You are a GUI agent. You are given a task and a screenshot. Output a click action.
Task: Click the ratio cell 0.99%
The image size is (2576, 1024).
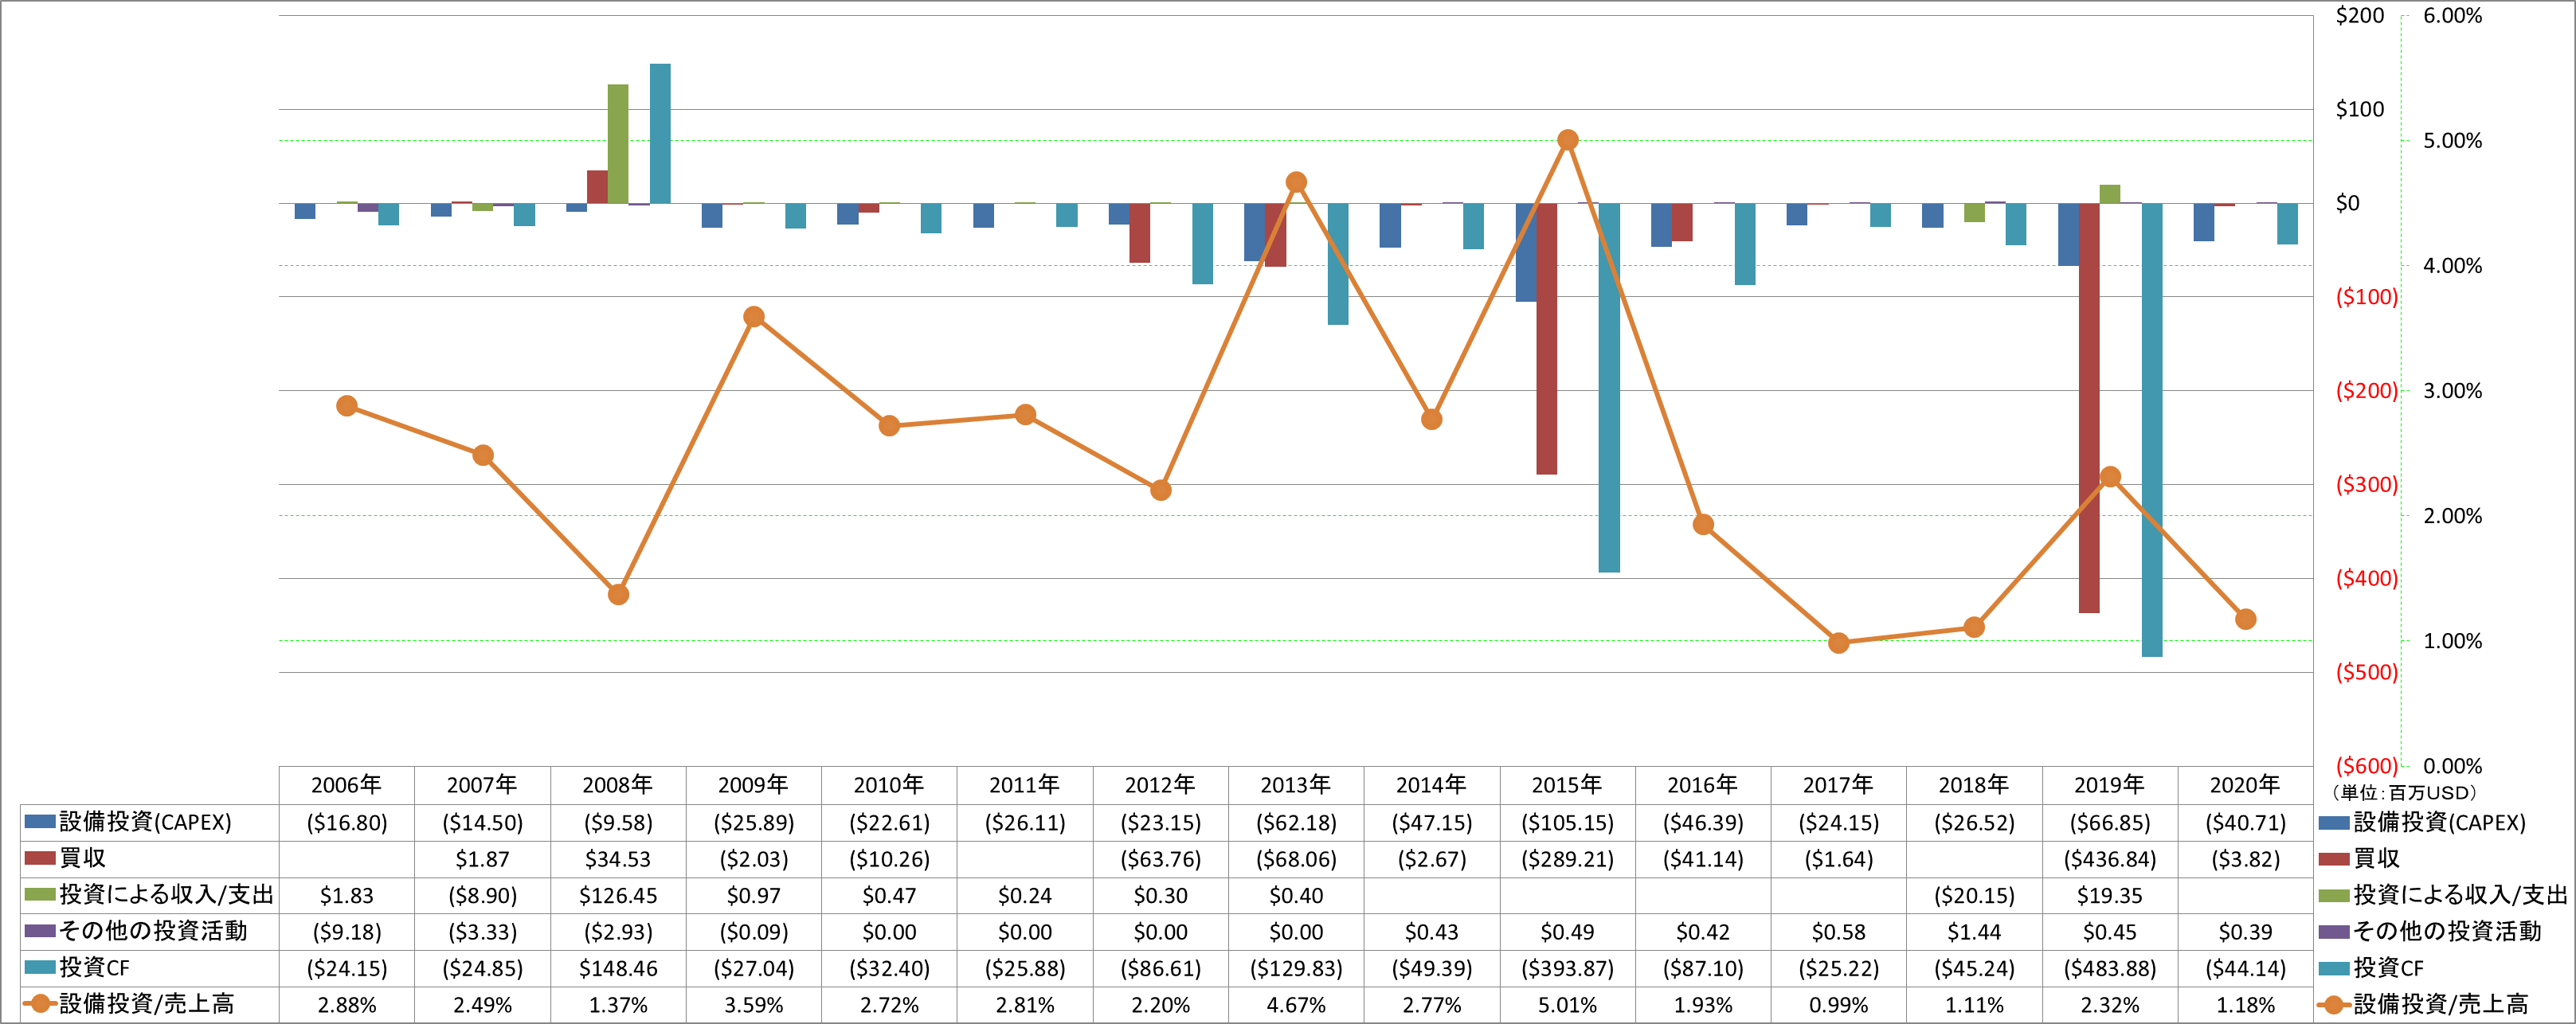click(1838, 1005)
